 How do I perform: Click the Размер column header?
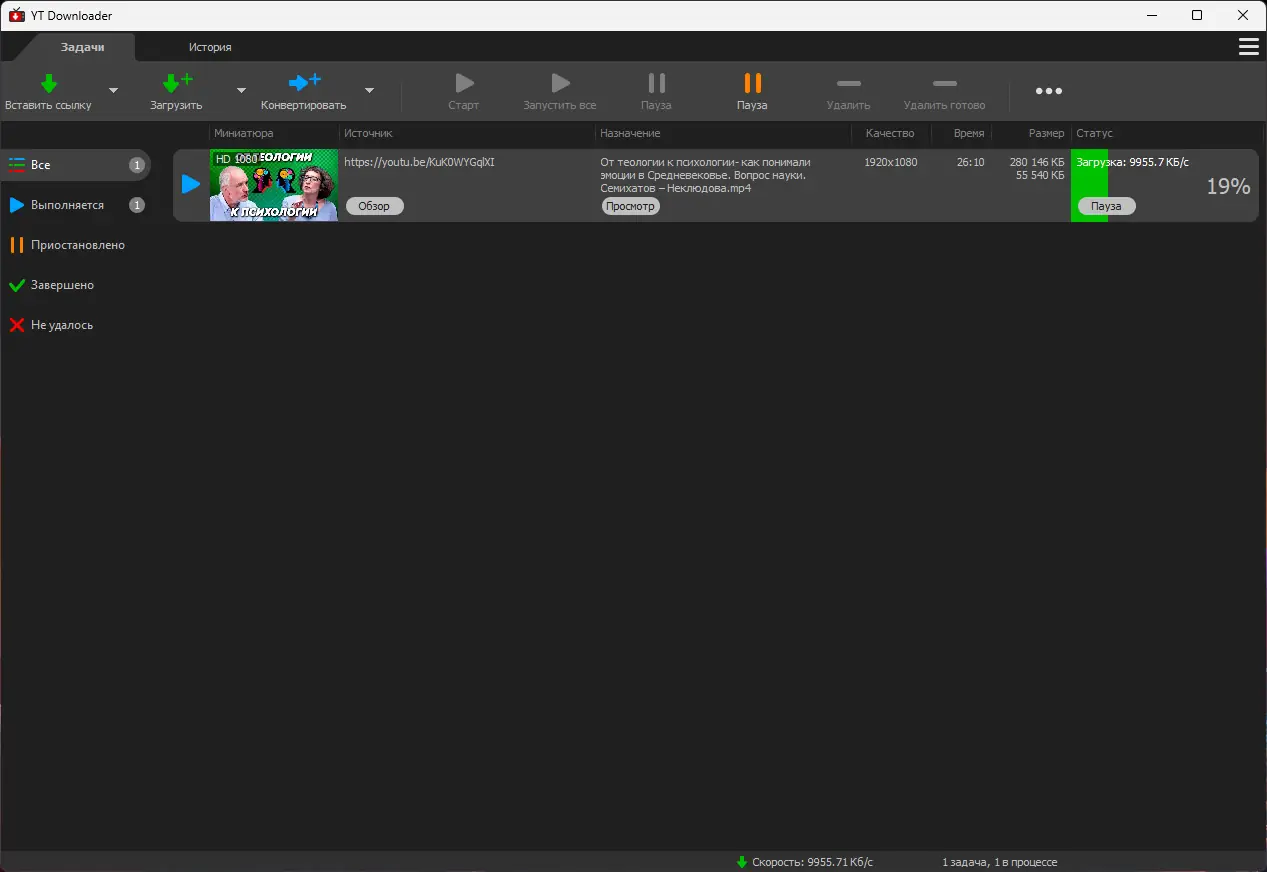coord(1047,133)
